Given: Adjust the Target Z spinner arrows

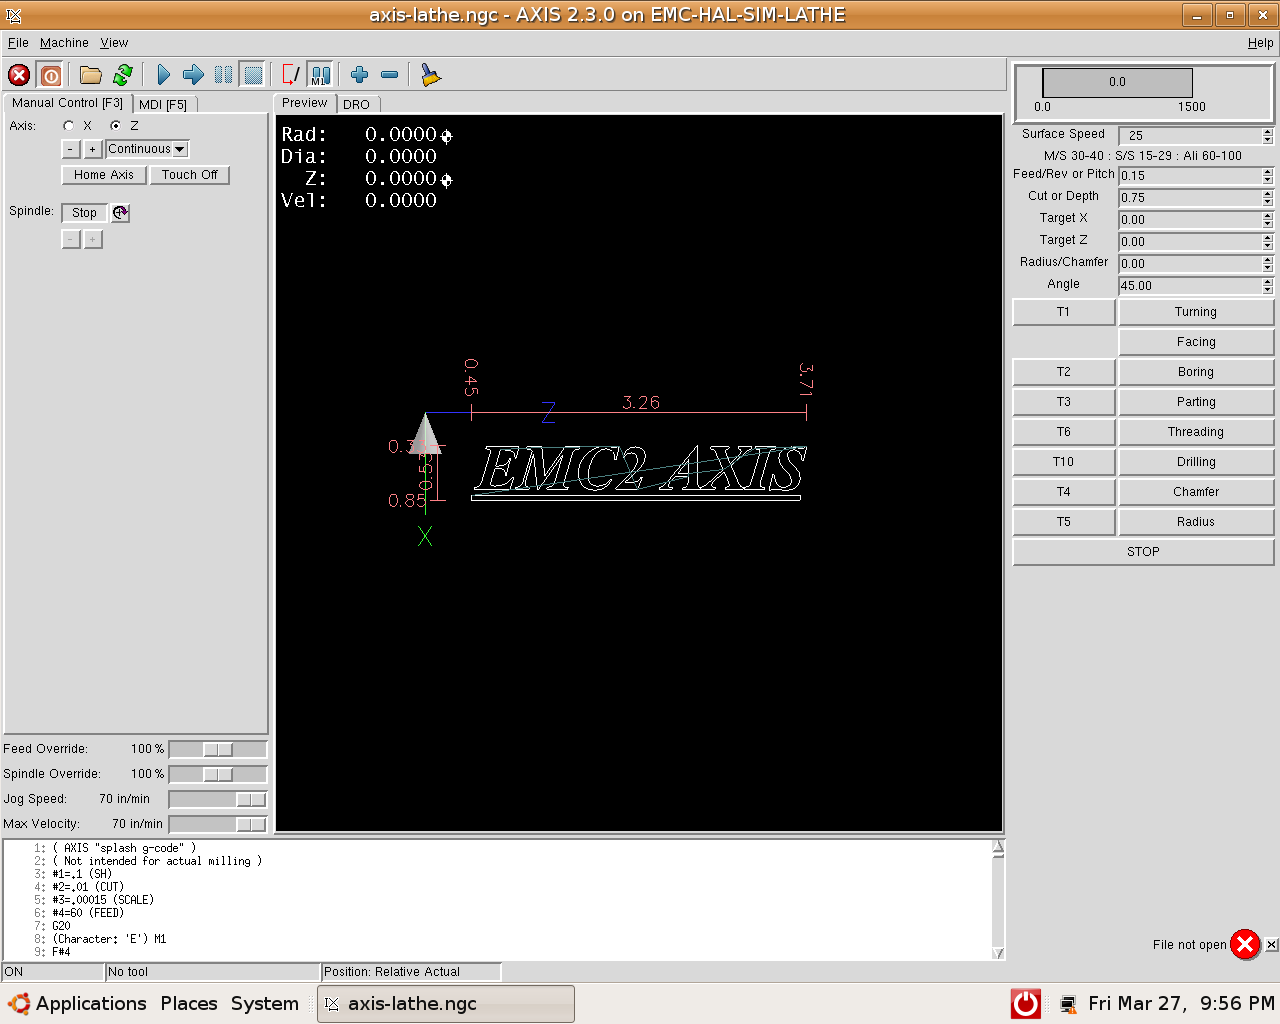Looking at the screenshot, I should [x=1268, y=241].
